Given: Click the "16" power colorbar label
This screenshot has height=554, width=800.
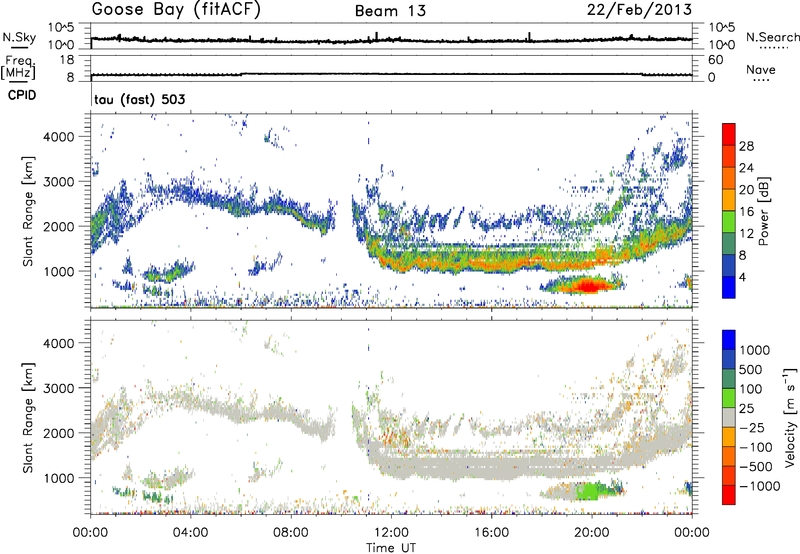Looking at the screenshot, I should [x=746, y=212].
